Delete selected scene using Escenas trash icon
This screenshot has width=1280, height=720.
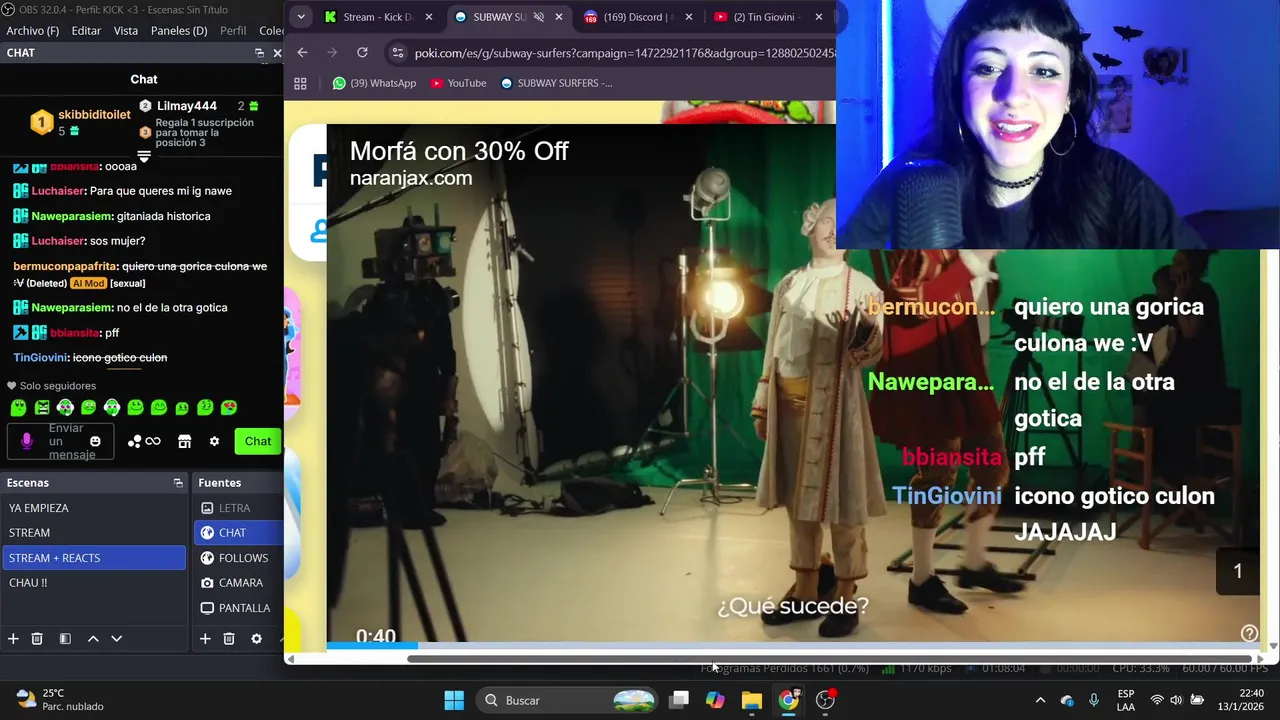click(x=37, y=639)
